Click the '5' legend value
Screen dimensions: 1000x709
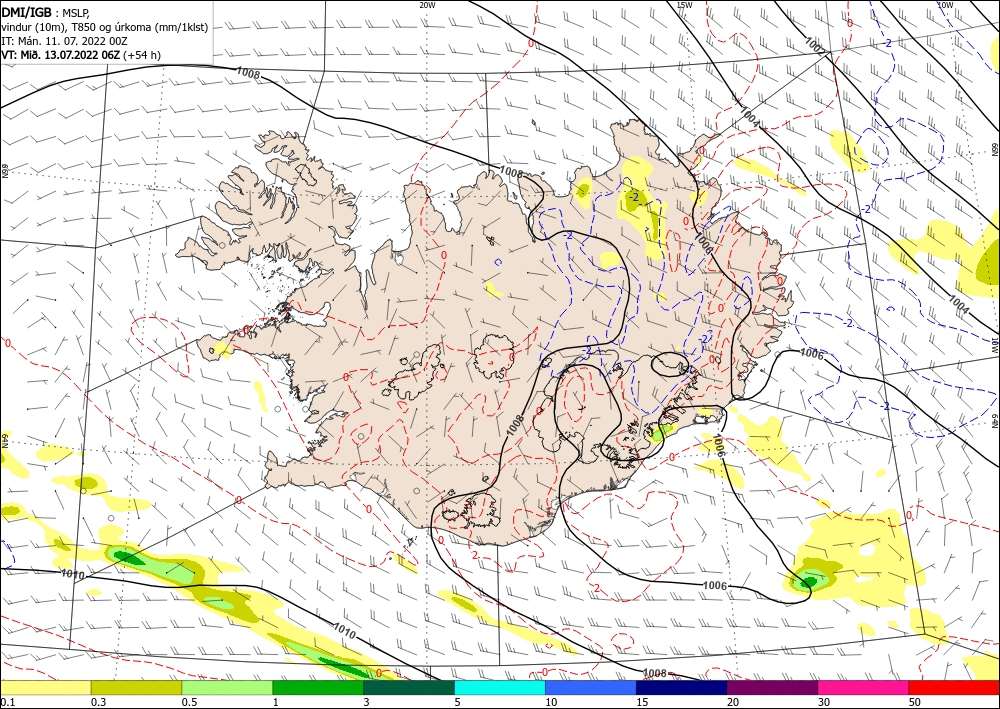tap(458, 702)
